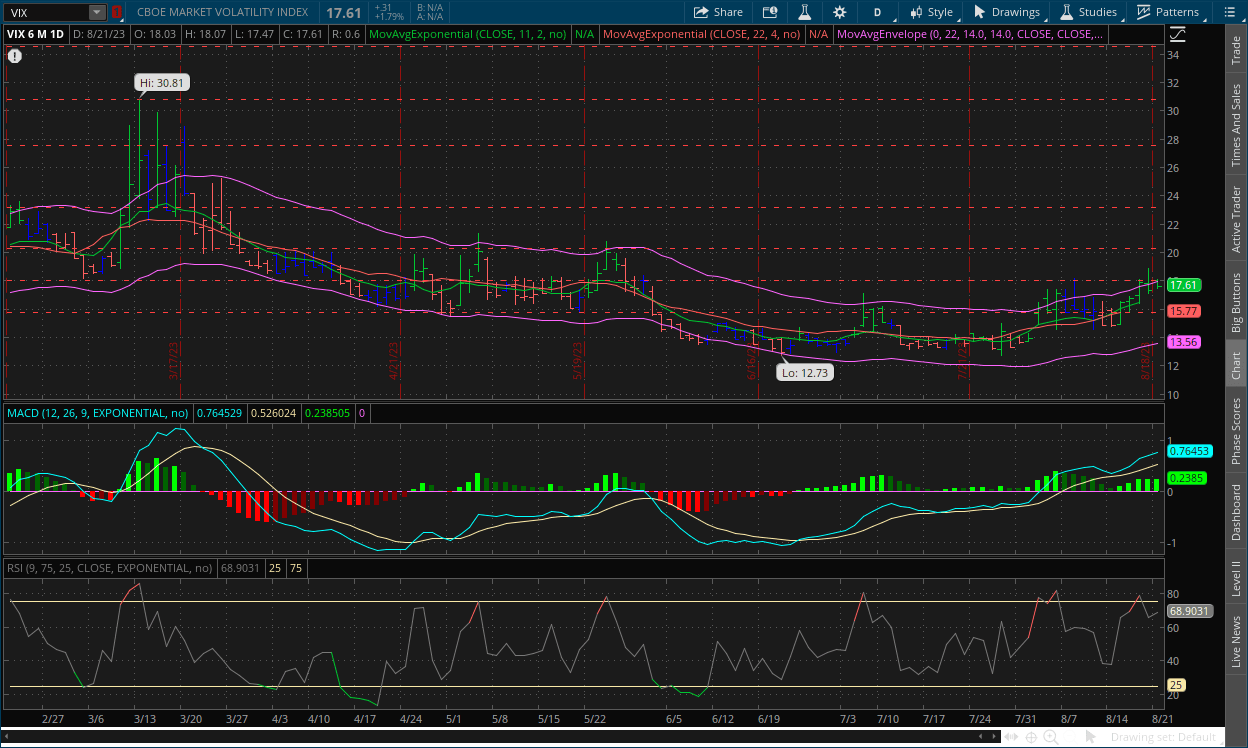The image size is (1248, 748).
Task: Click the 3/13 date label on time axis
Action: tap(144, 719)
